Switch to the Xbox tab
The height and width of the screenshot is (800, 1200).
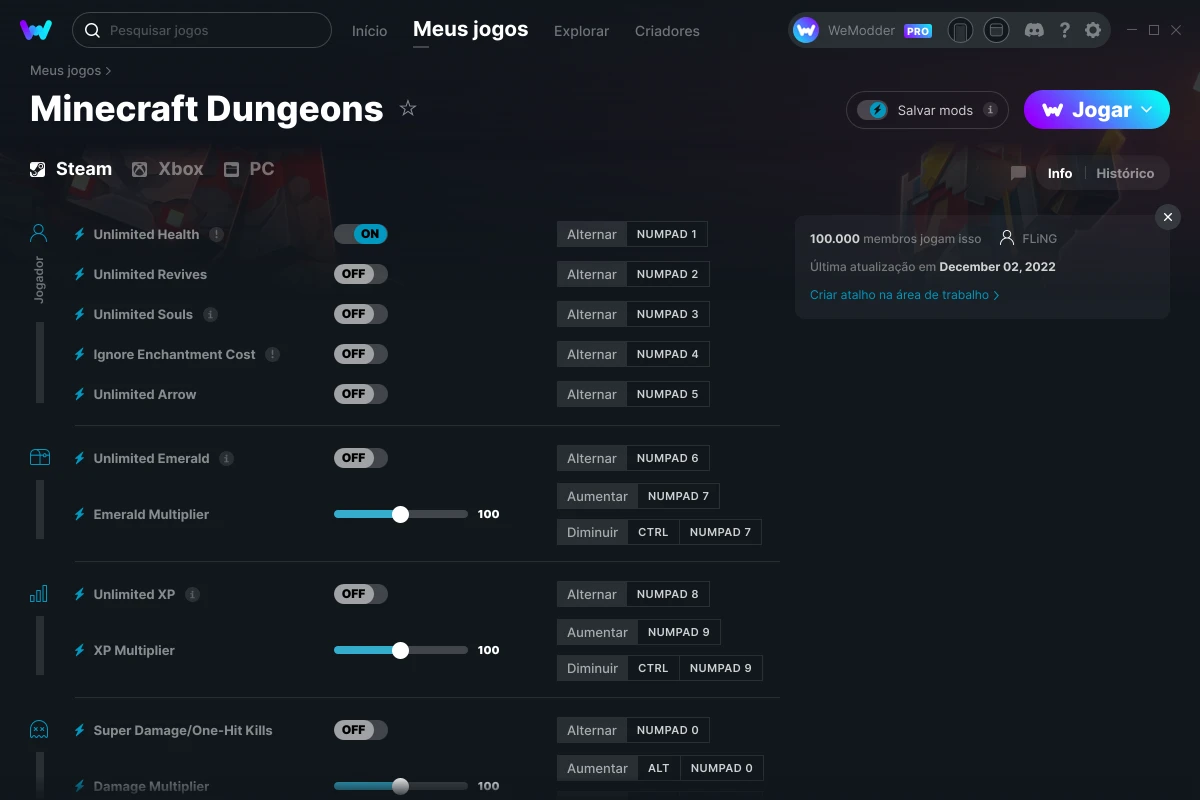[x=168, y=168]
